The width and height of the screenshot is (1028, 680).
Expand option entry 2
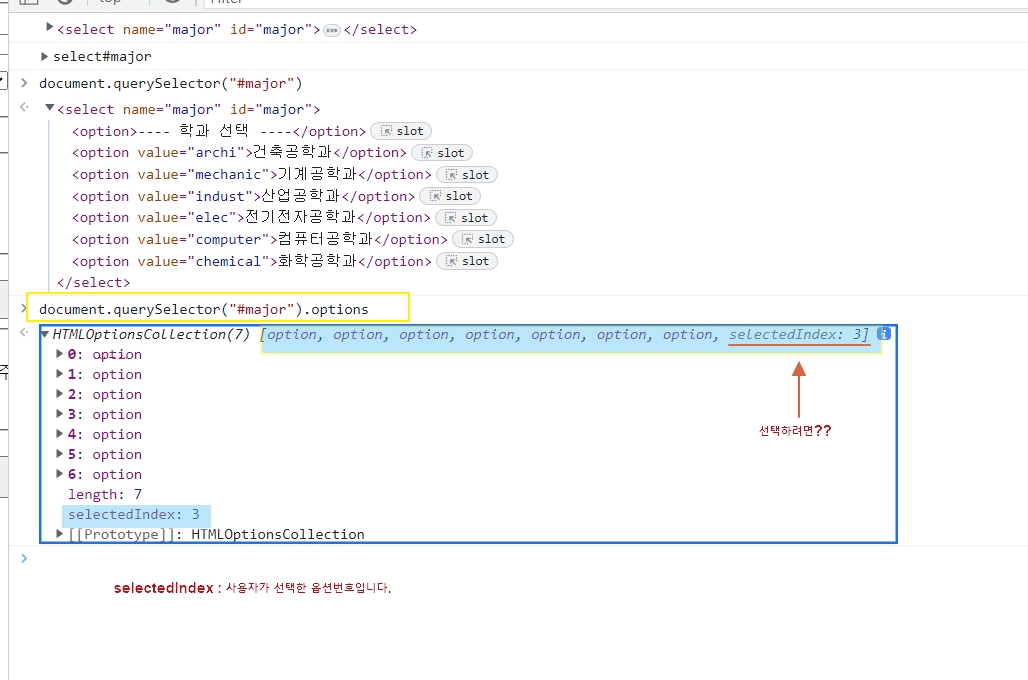click(x=59, y=393)
